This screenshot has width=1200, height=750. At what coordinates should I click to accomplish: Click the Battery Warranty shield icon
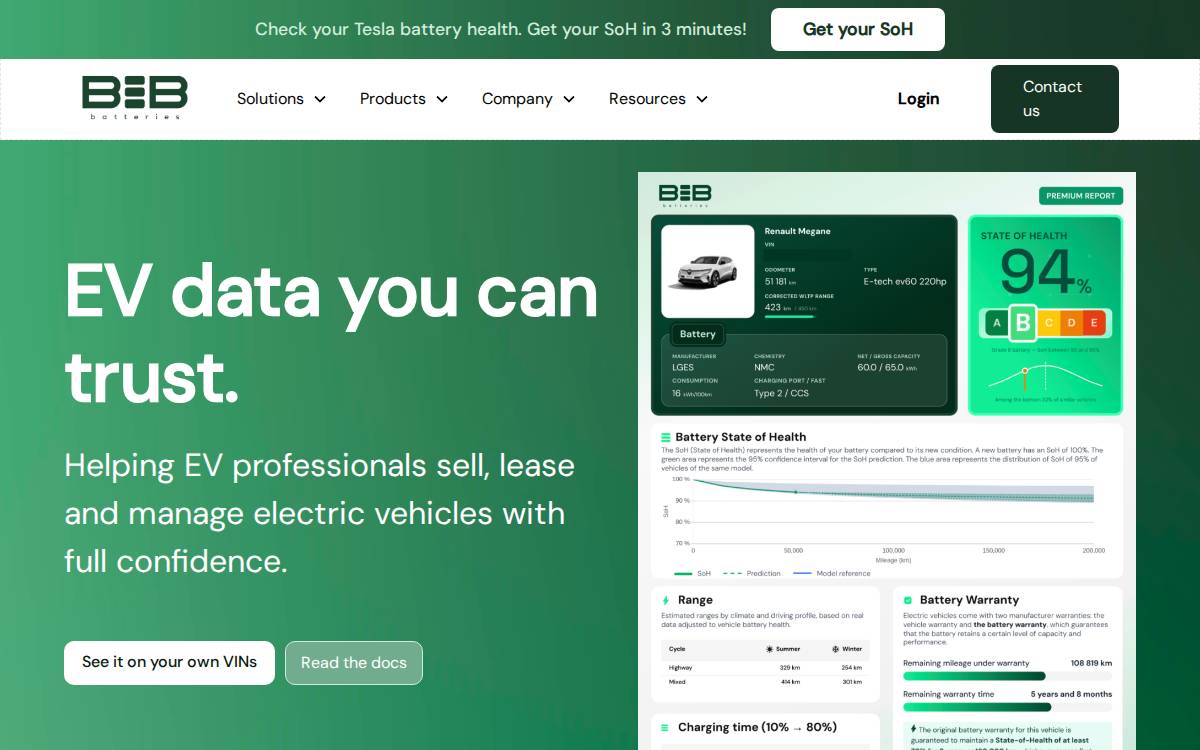[908, 600]
